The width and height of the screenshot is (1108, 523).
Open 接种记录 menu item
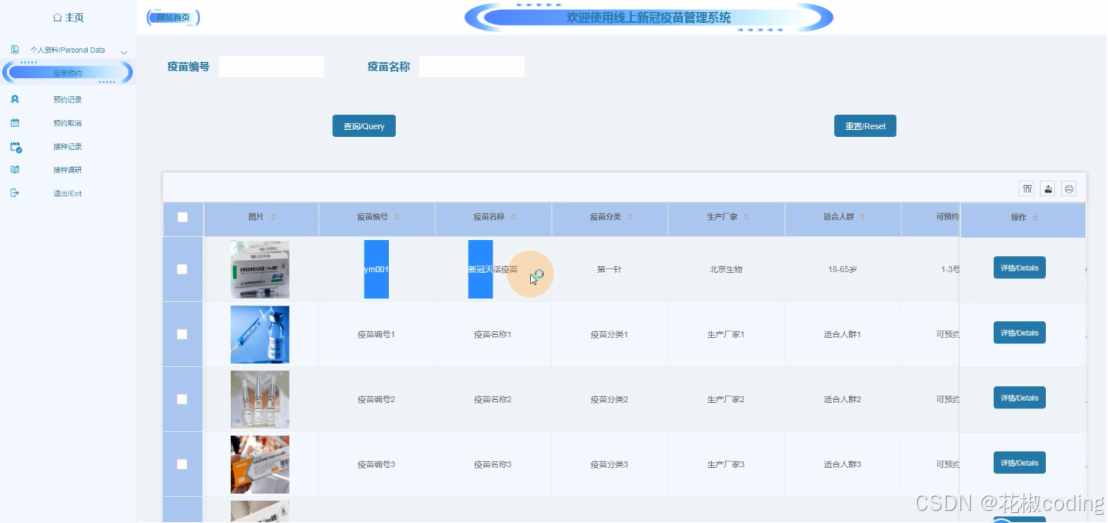pyautogui.click(x=68, y=147)
